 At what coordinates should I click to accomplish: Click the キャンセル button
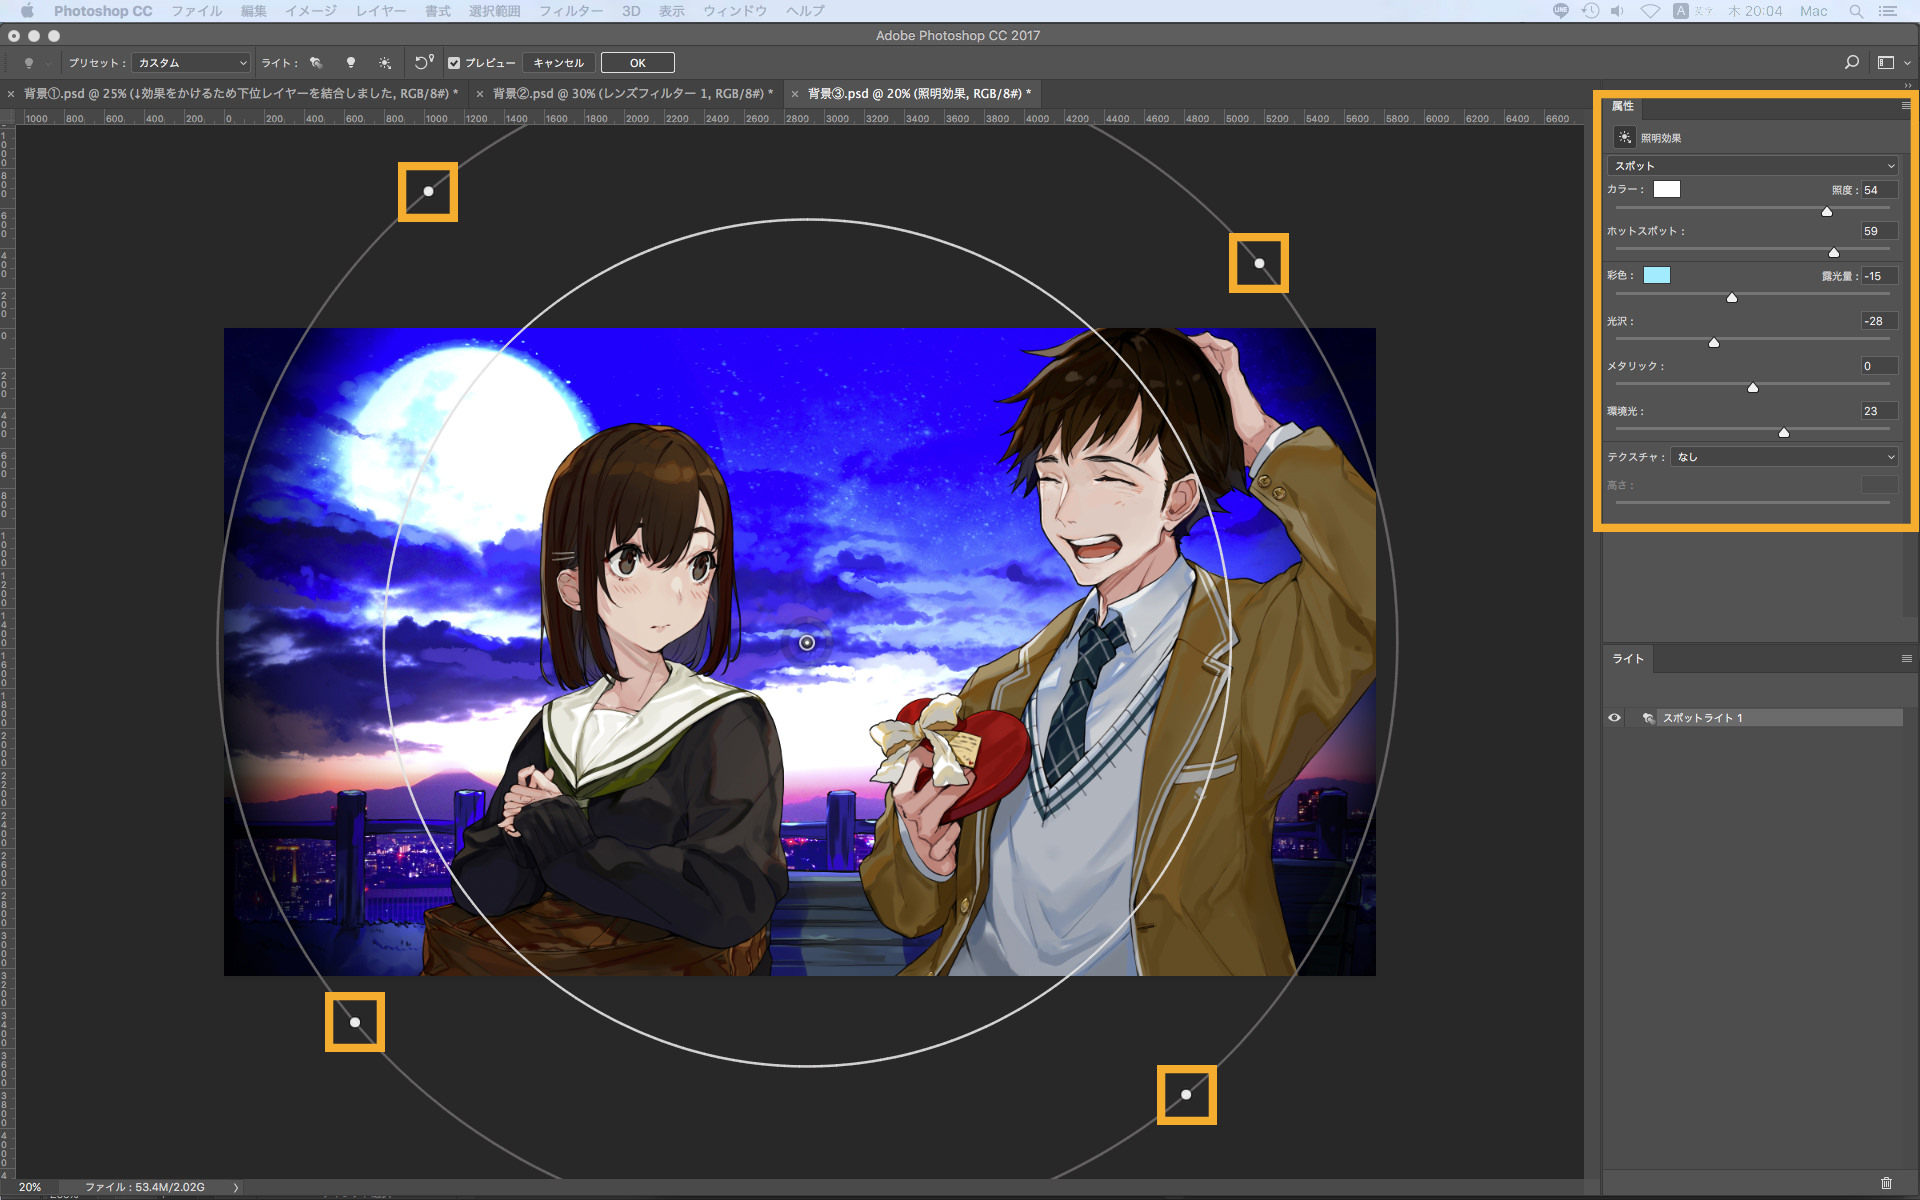[x=558, y=63]
